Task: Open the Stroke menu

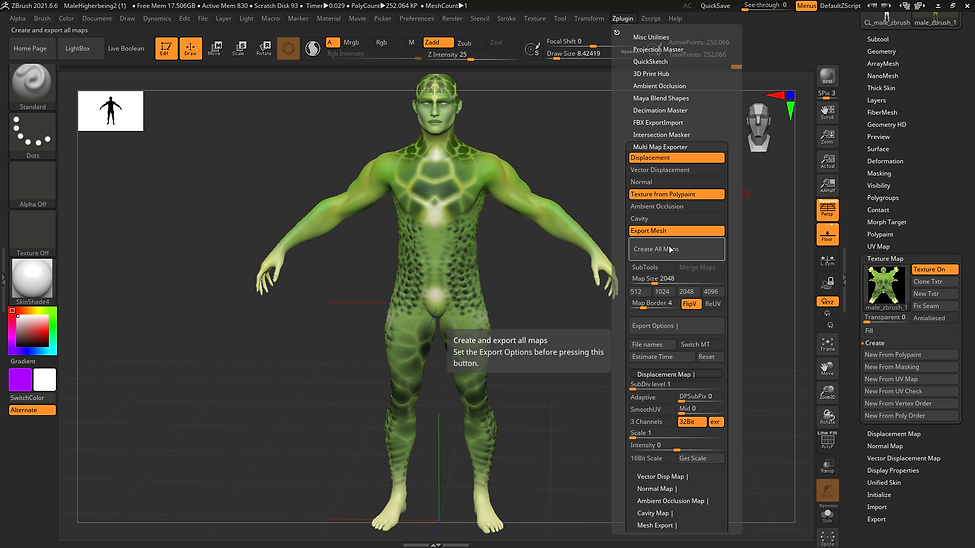Action: [506, 19]
